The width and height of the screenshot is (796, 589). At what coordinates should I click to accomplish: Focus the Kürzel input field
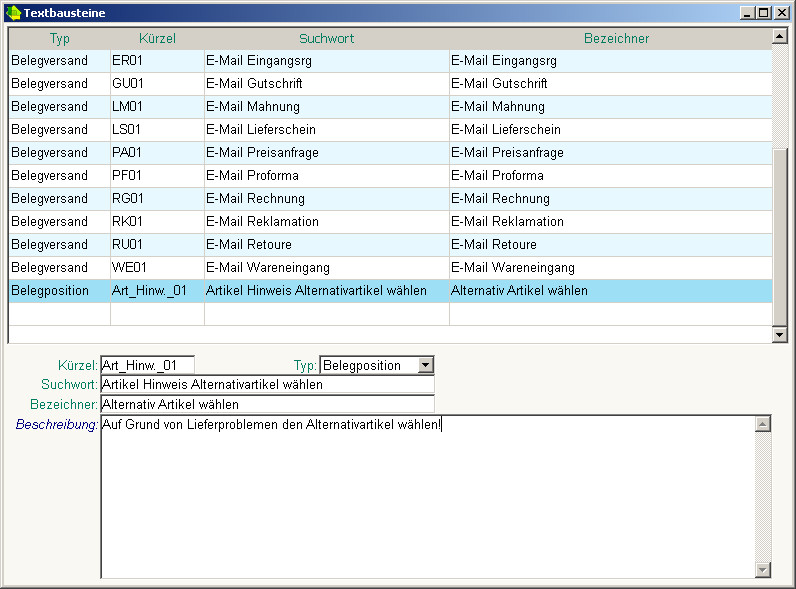148,365
